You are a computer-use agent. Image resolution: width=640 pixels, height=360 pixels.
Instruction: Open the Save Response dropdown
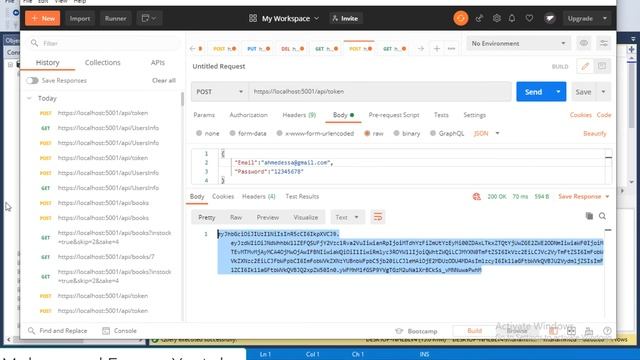point(584,197)
